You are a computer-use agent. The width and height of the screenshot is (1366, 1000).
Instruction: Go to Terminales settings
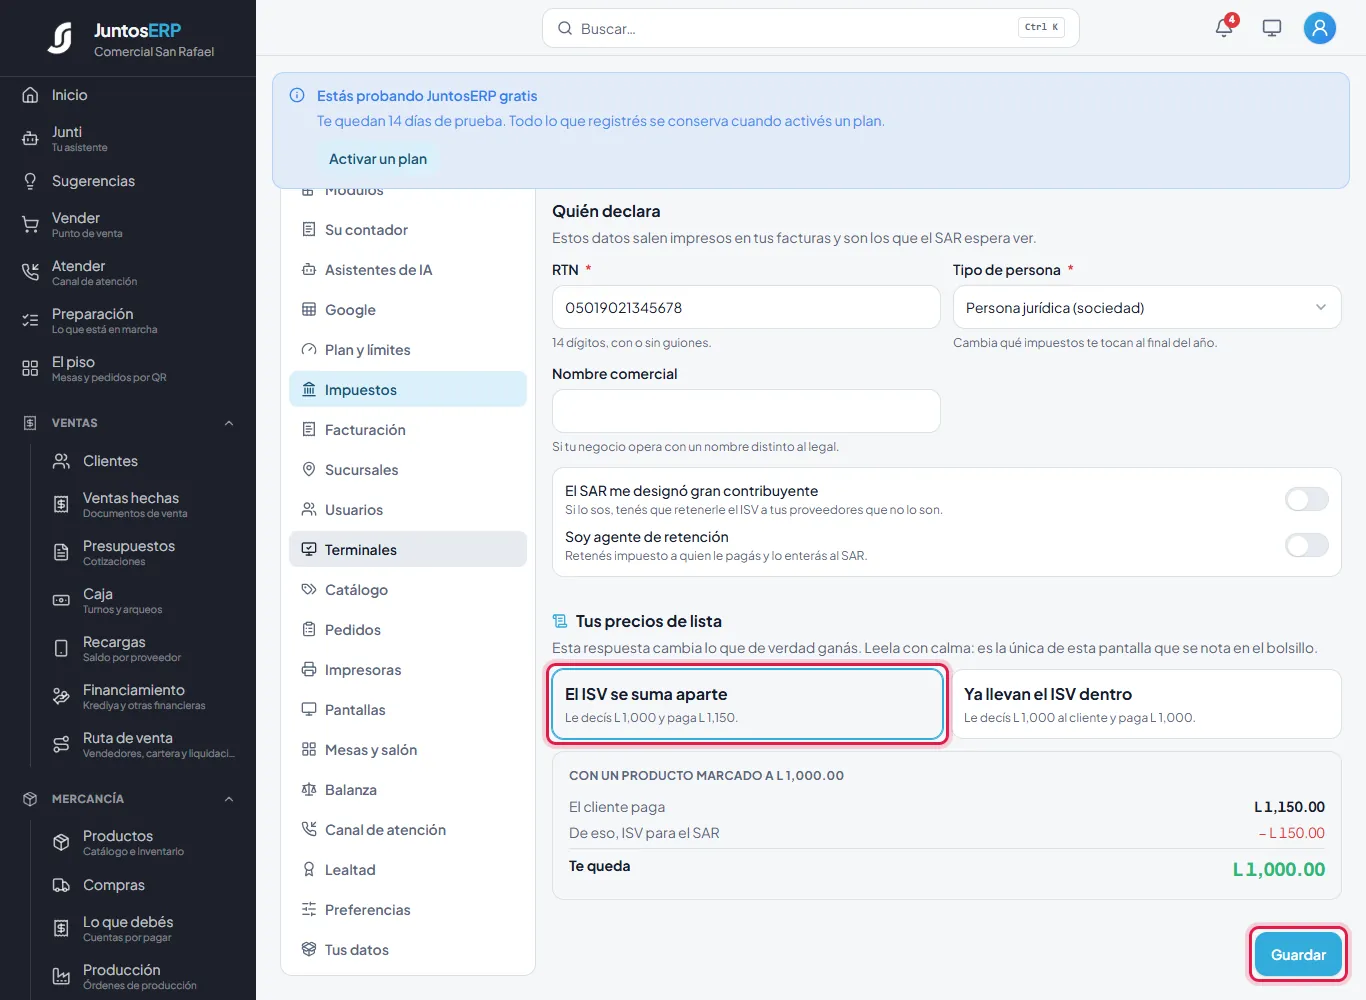[408, 549]
